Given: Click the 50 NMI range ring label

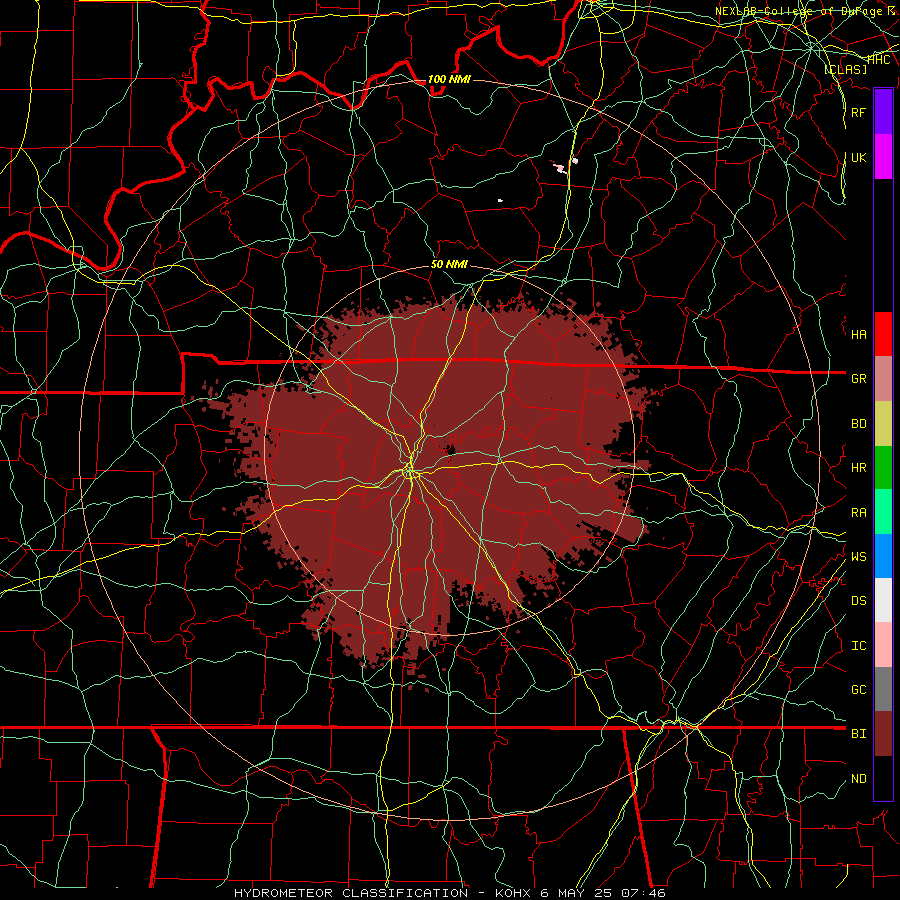Looking at the screenshot, I should point(449,264).
